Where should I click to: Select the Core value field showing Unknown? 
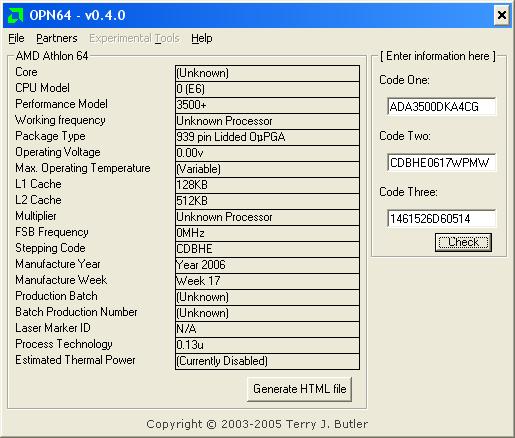pyautogui.click(x=267, y=73)
